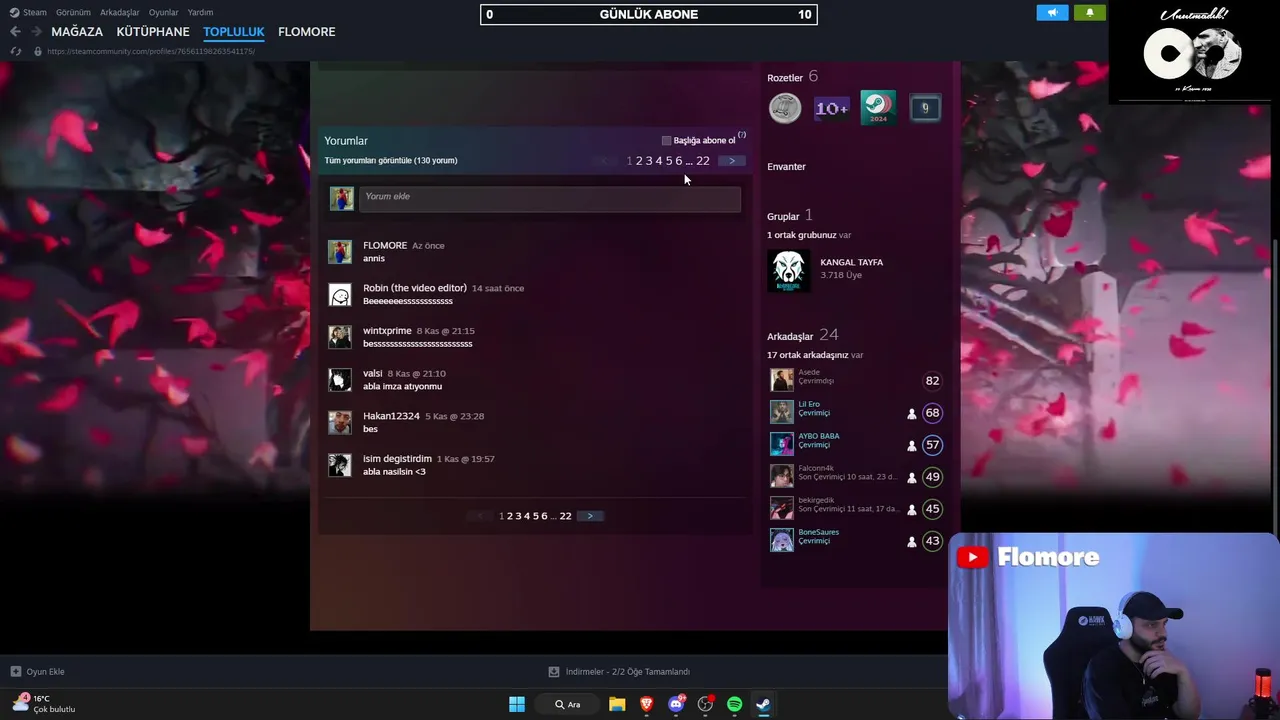Open File Explorer from the taskbar
Screen dimensions: 1280x720
click(617, 704)
